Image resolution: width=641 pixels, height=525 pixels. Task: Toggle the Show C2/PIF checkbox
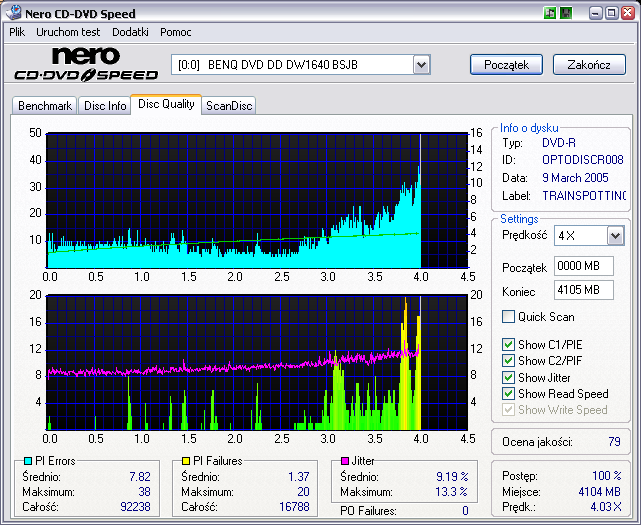[508, 361]
